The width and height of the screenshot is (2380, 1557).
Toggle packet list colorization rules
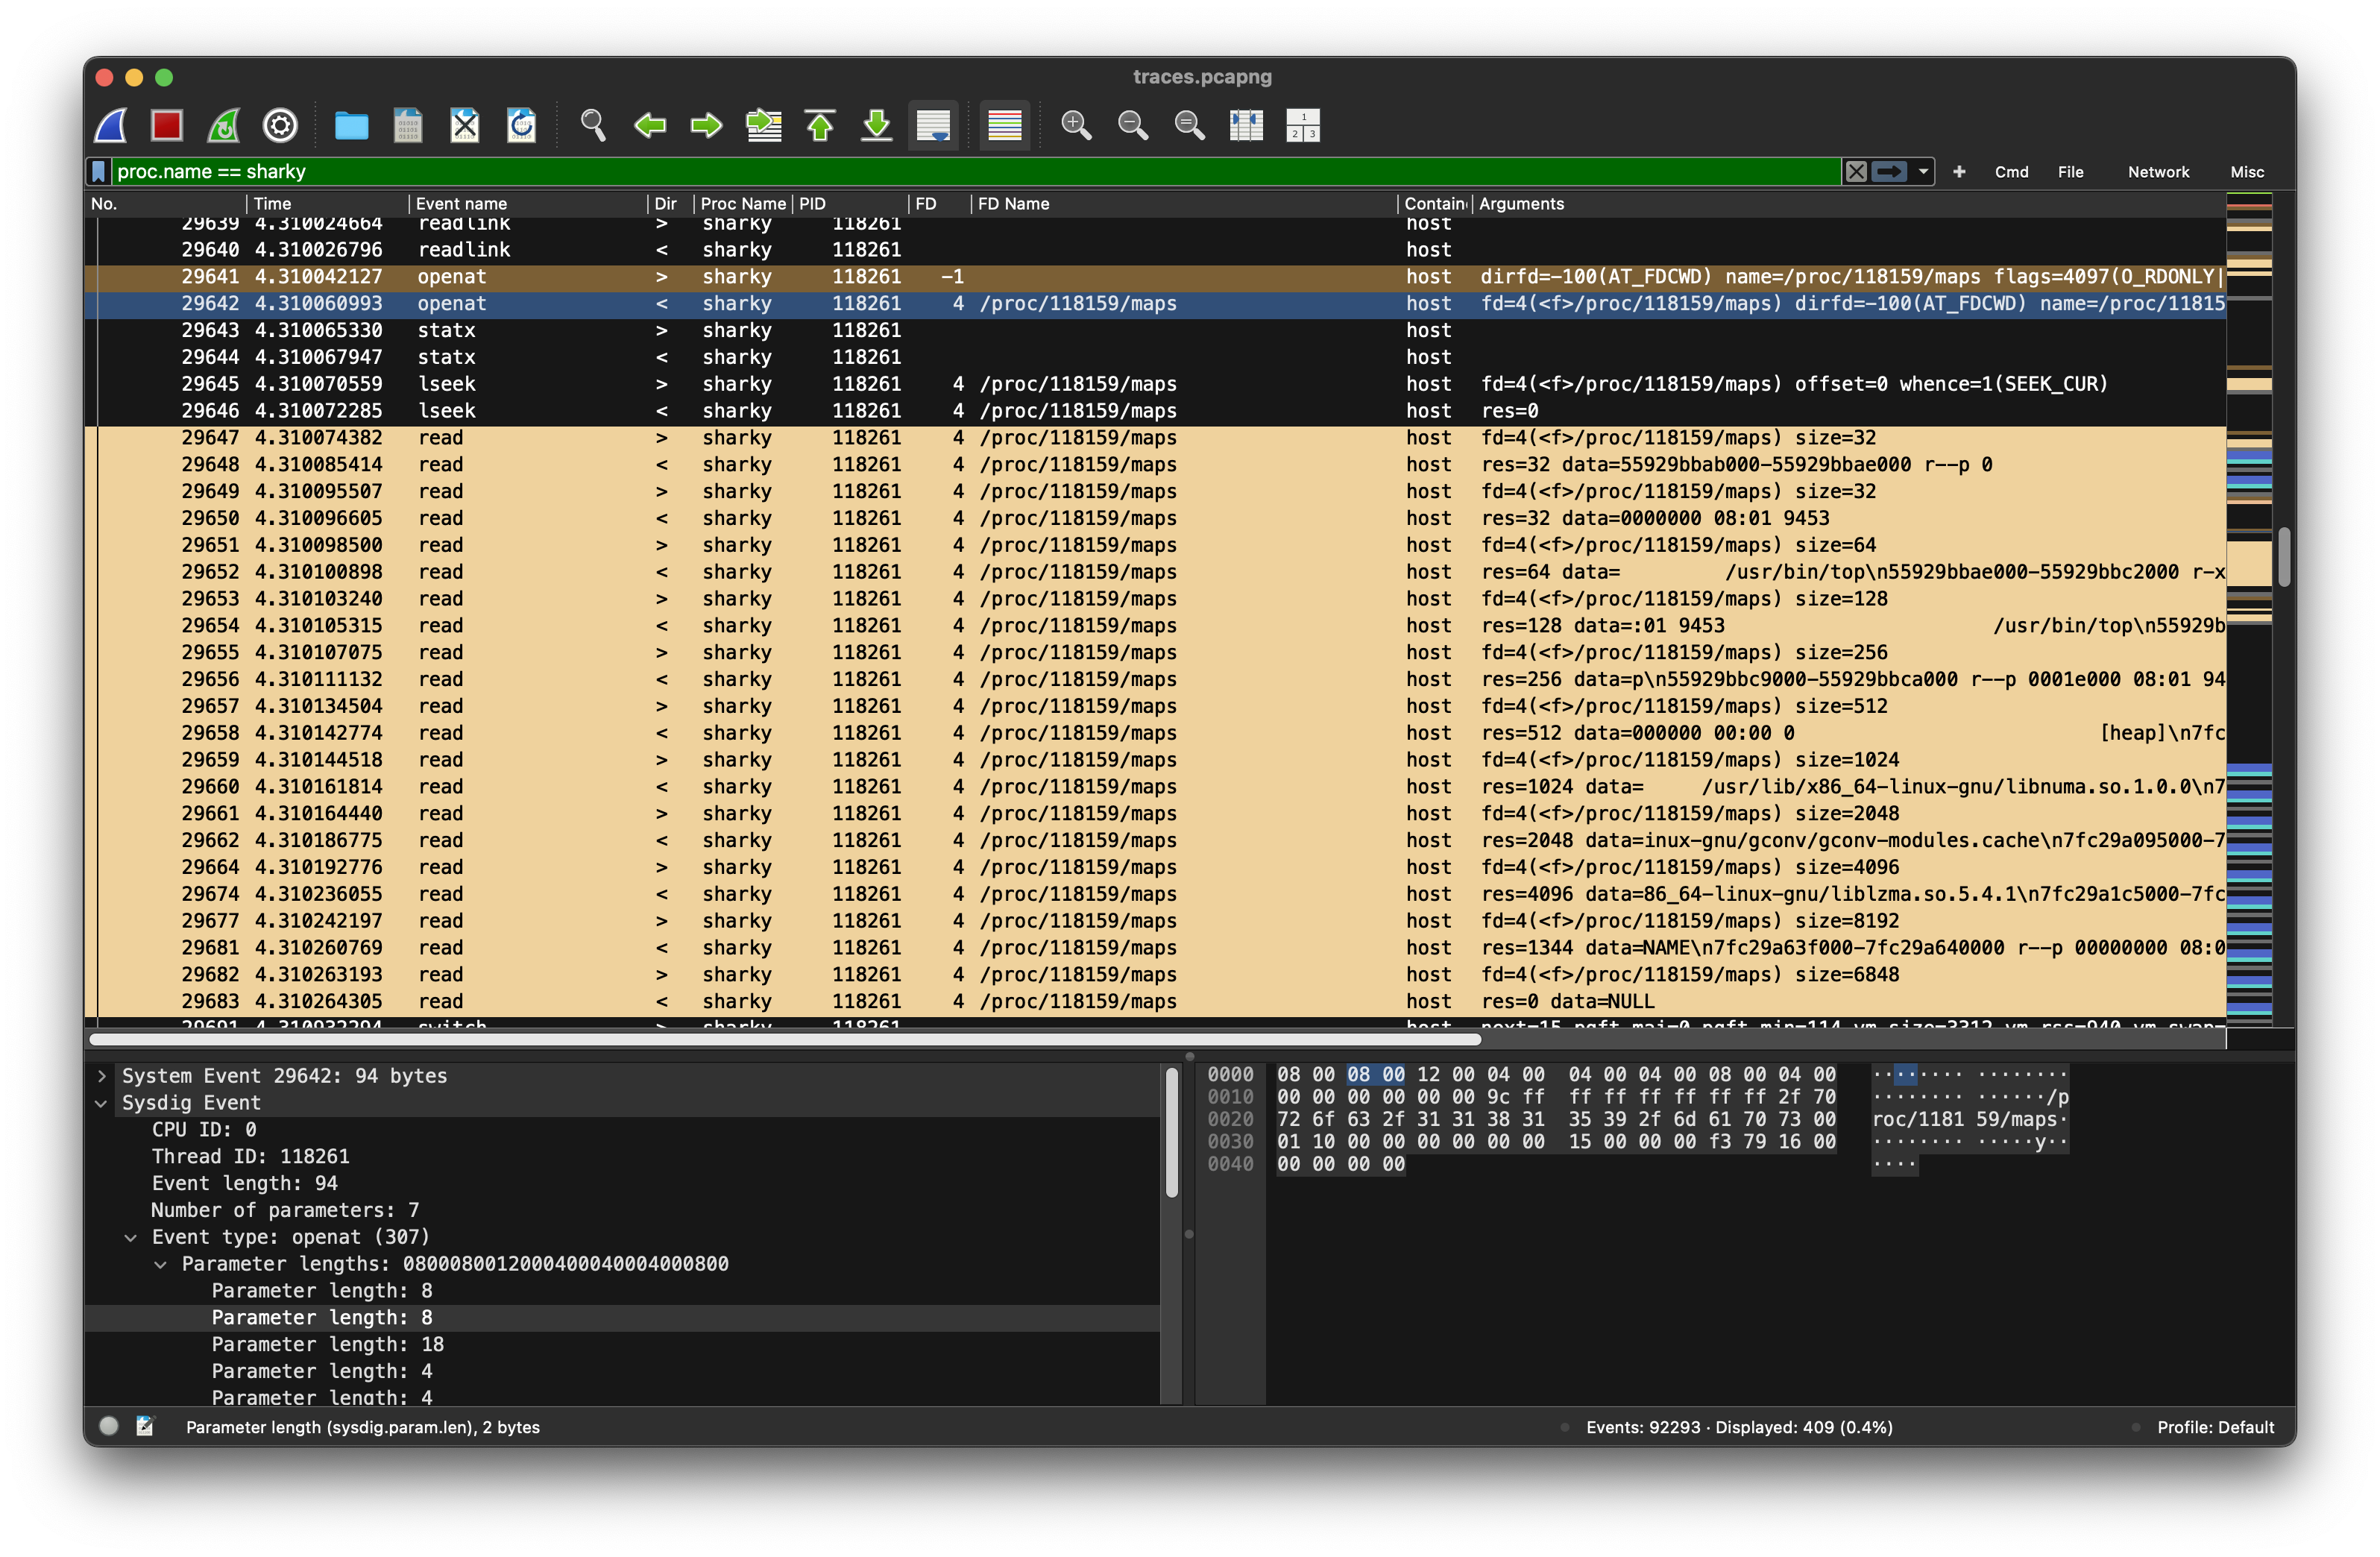pos(1004,125)
